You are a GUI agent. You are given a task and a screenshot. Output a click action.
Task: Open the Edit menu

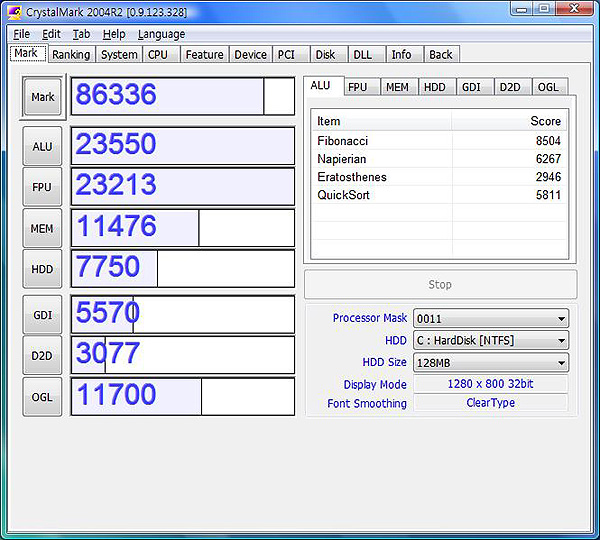pyautogui.click(x=51, y=34)
